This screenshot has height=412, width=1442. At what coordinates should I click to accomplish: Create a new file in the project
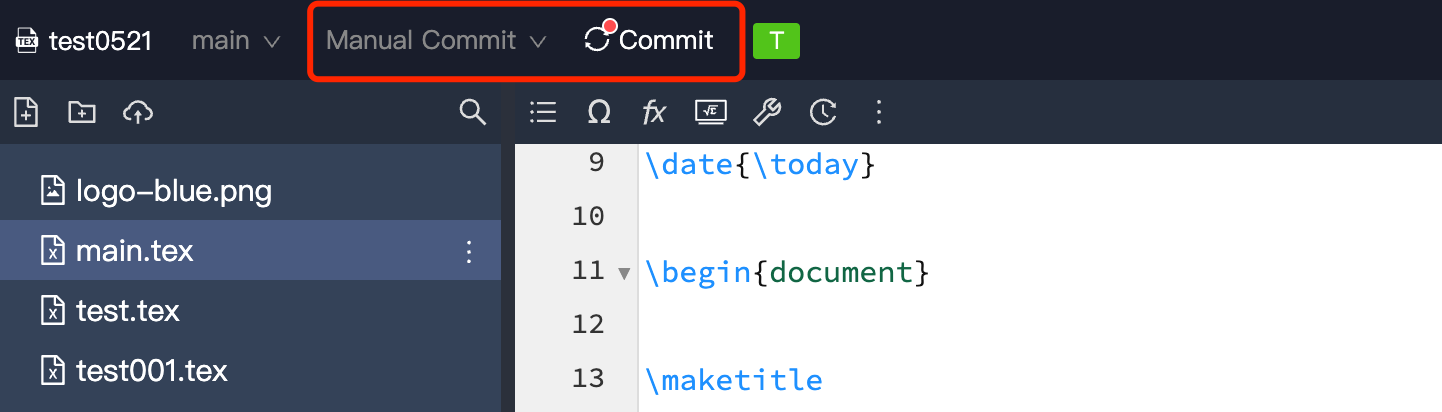[26, 112]
